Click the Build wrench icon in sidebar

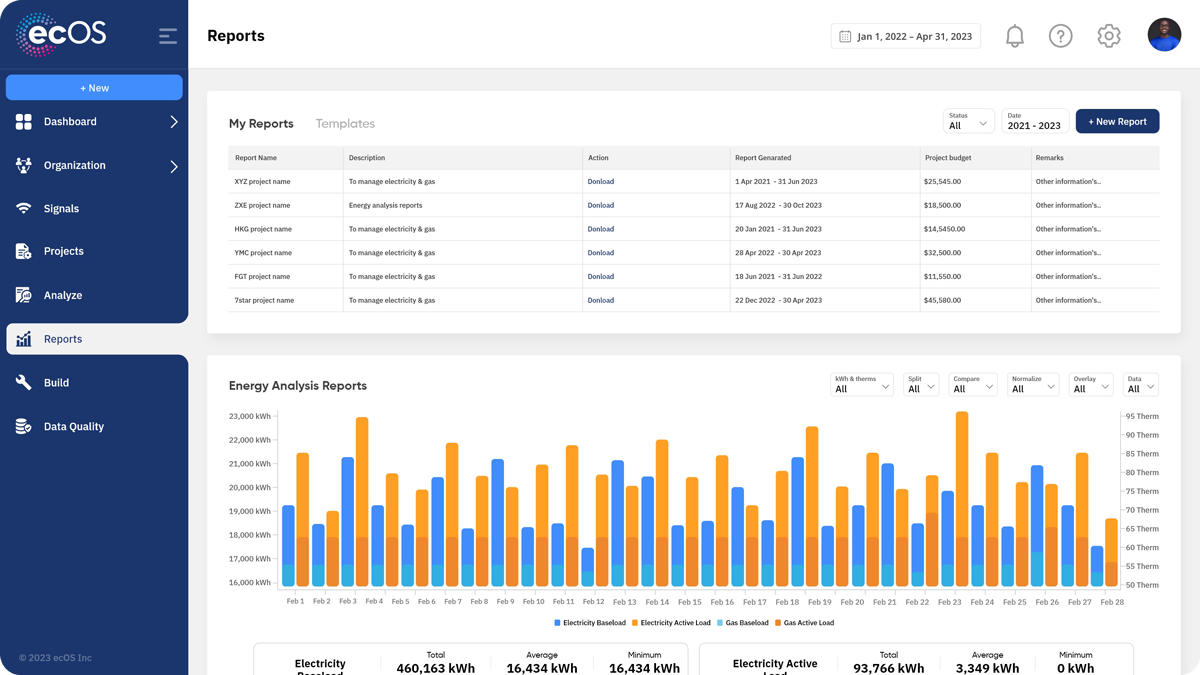(24, 382)
